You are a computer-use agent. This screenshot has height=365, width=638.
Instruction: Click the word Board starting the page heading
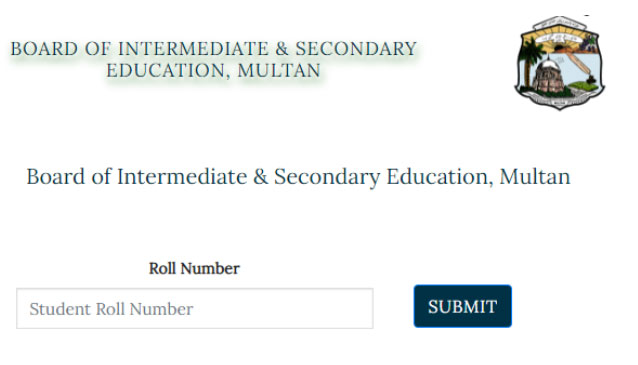click(x=56, y=177)
